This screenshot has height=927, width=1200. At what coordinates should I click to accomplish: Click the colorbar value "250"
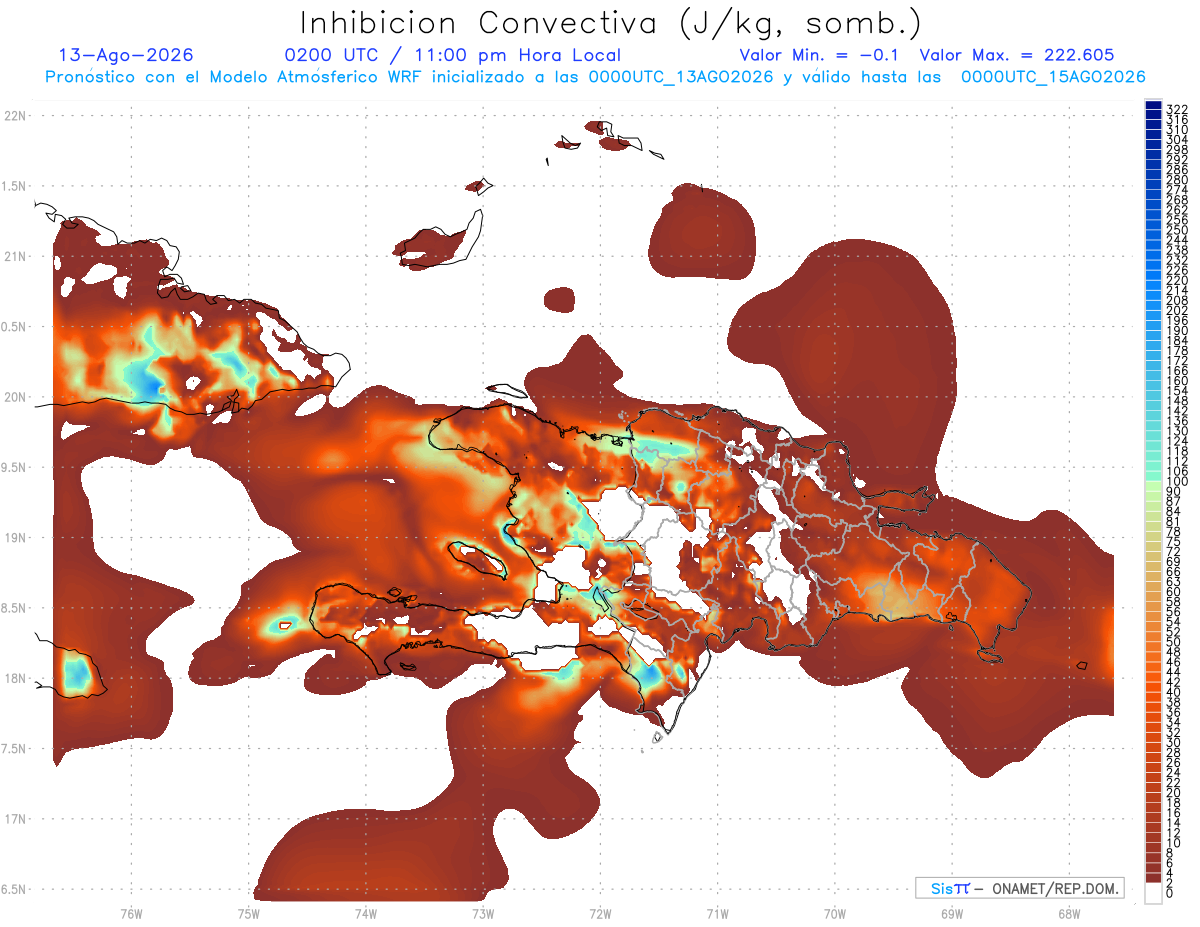[x=1177, y=230]
